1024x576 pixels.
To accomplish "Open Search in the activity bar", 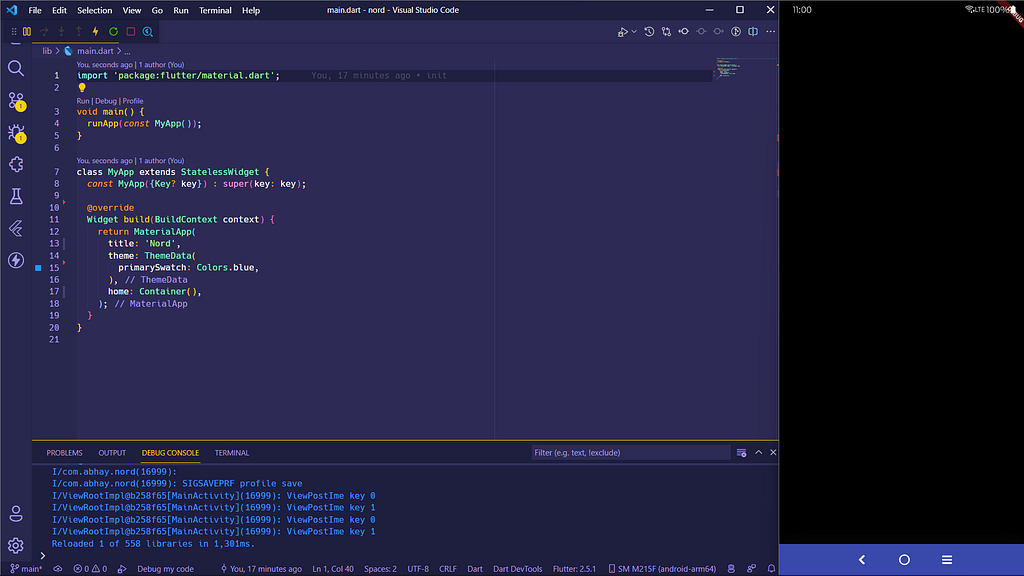I will (16, 69).
